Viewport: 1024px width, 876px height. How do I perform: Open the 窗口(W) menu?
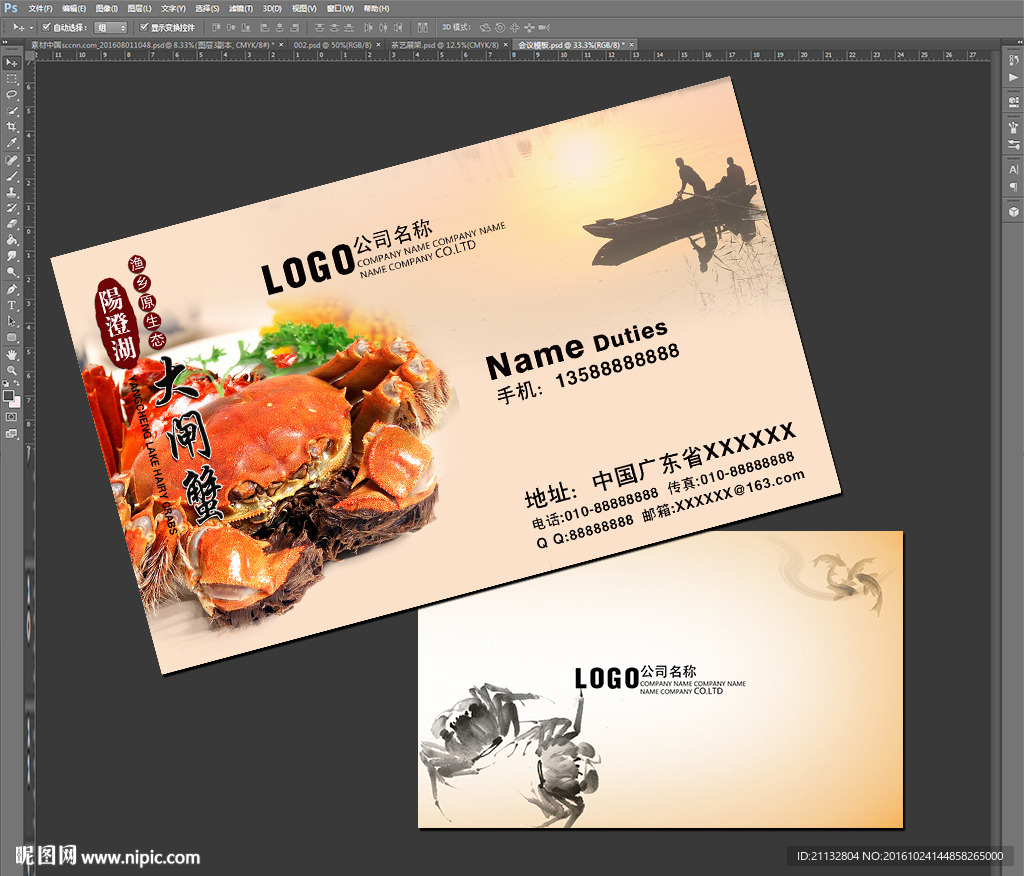(340, 8)
